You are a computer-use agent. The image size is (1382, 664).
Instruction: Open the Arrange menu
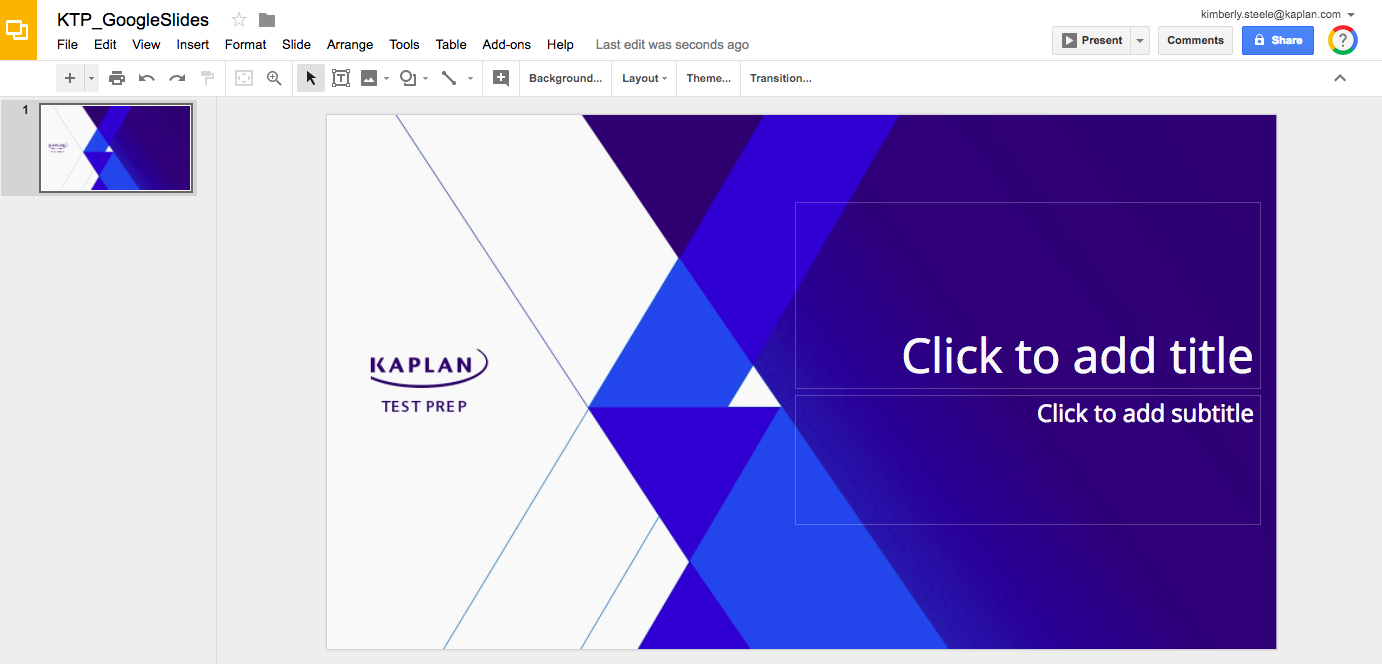coord(350,45)
